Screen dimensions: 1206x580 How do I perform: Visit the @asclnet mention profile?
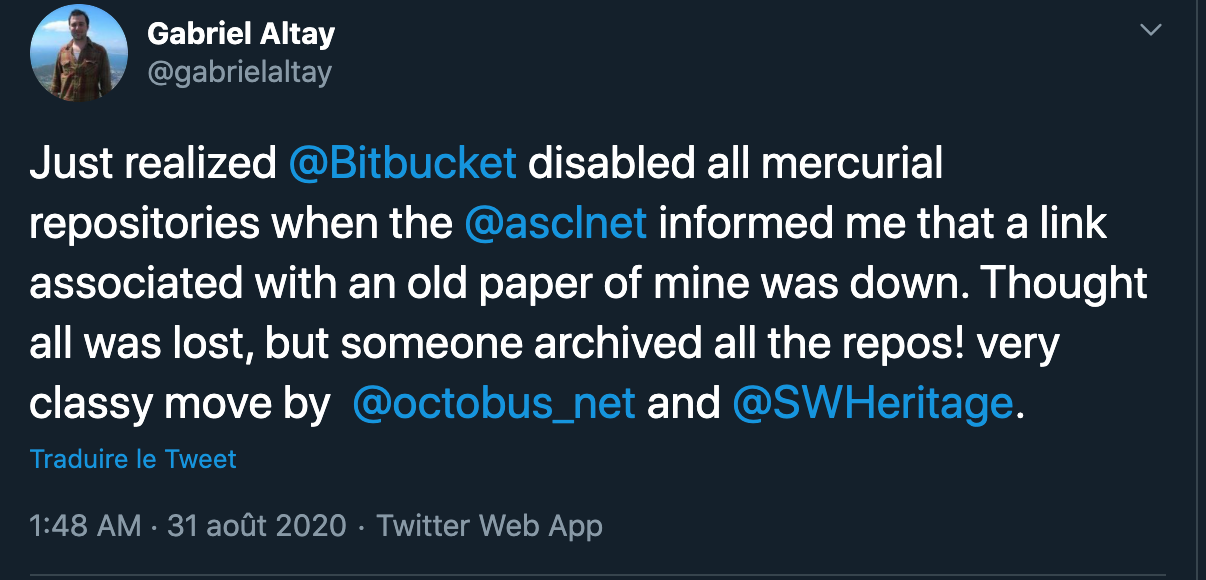tap(555, 224)
